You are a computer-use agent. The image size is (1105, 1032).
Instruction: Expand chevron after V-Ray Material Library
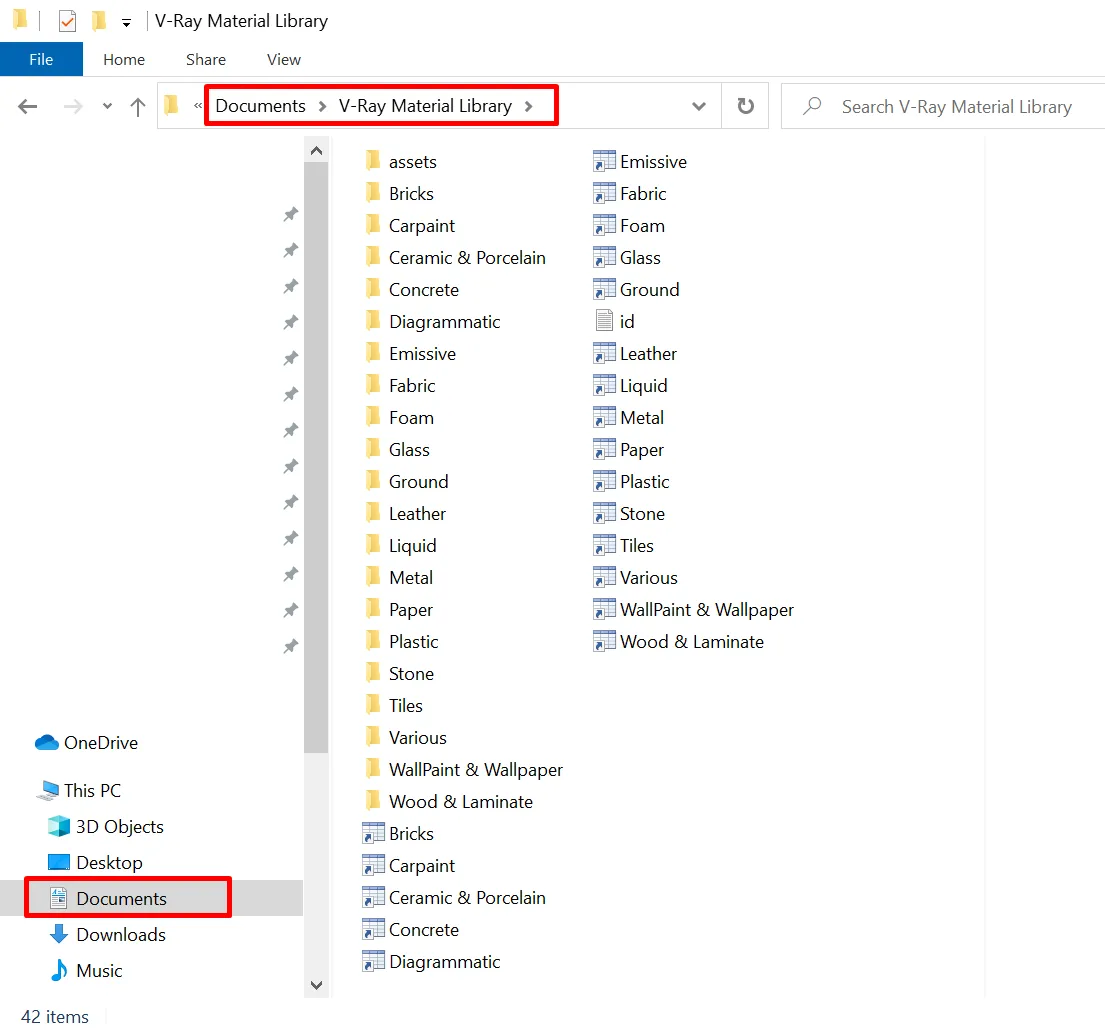(528, 106)
